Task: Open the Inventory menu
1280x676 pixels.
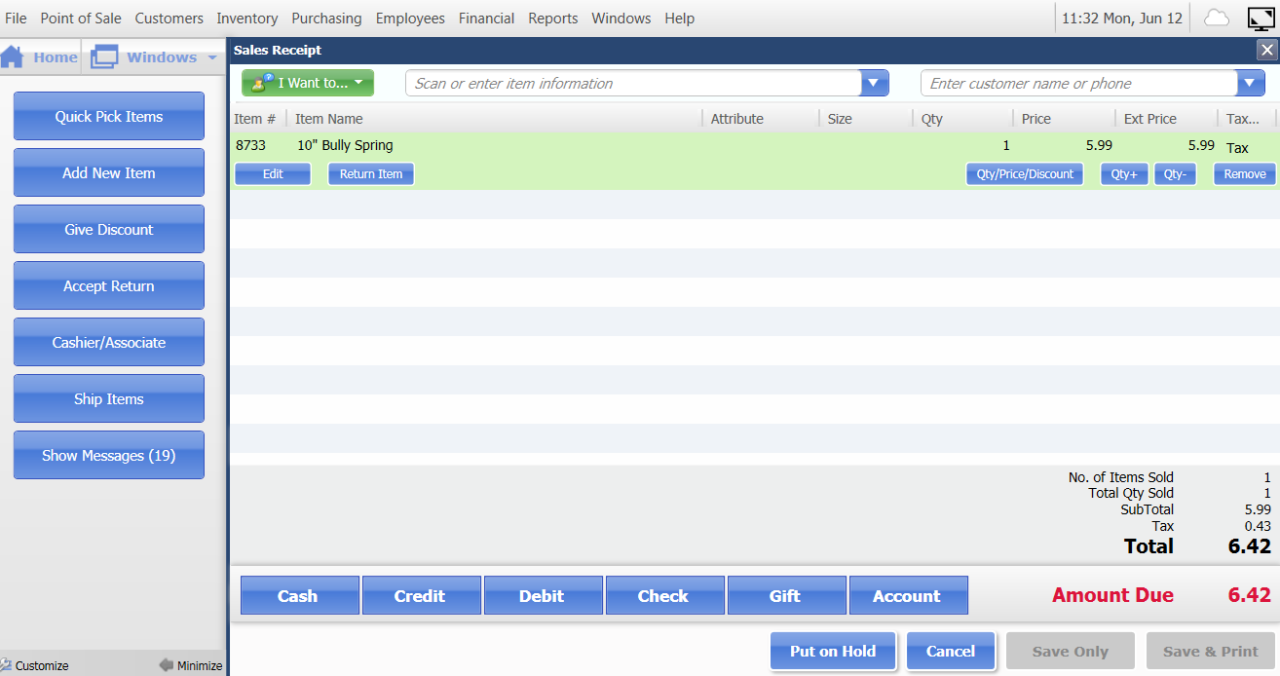Action: [x=247, y=17]
